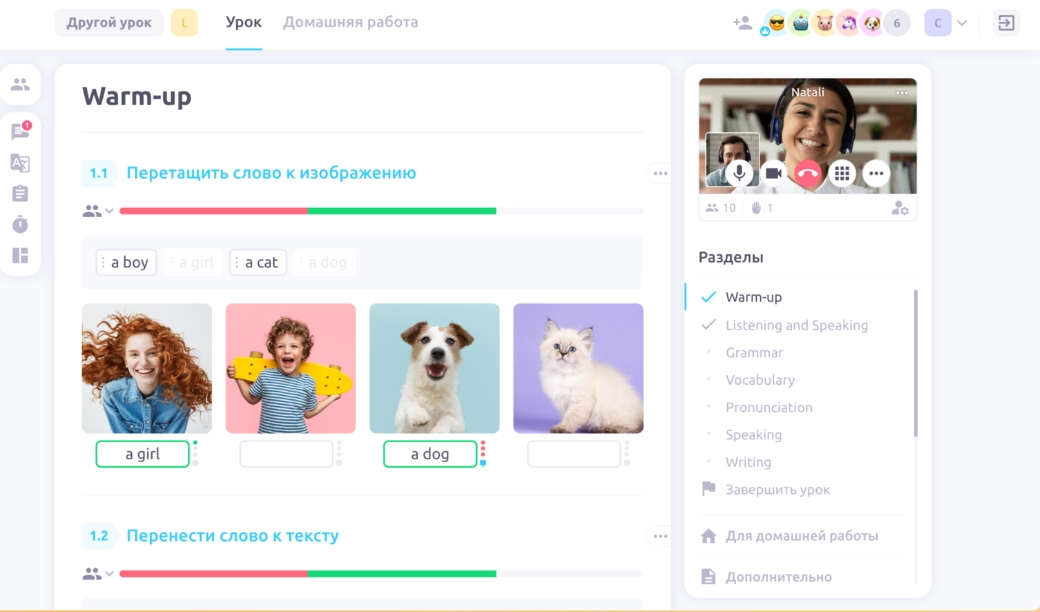
Task: Click the clipboard notes sidebar icon
Action: coord(20,194)
